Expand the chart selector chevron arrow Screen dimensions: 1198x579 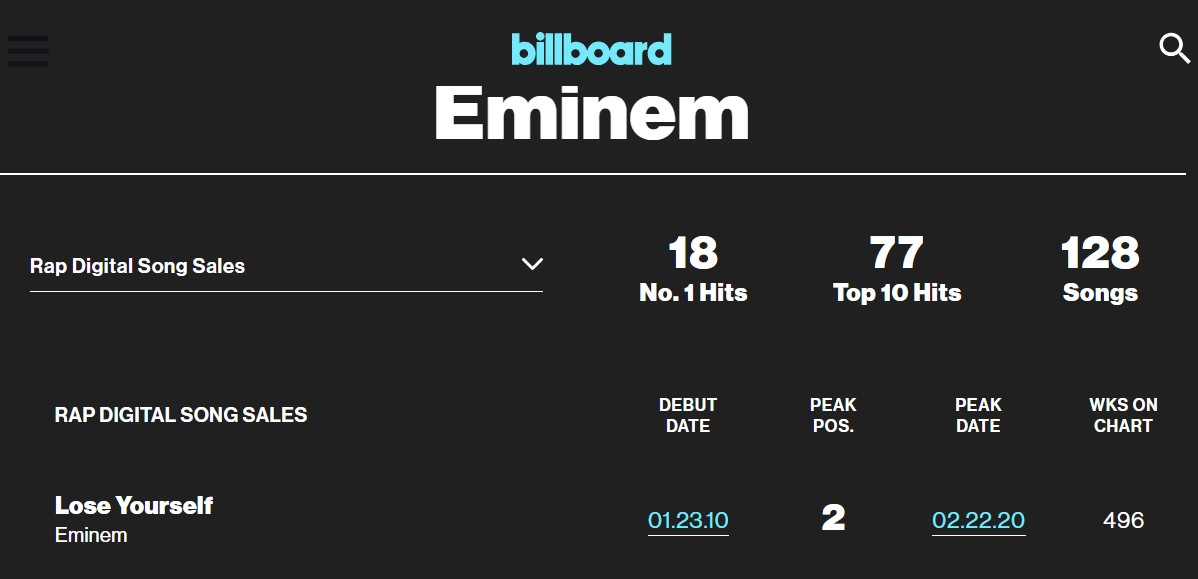(x=532, y=264)
